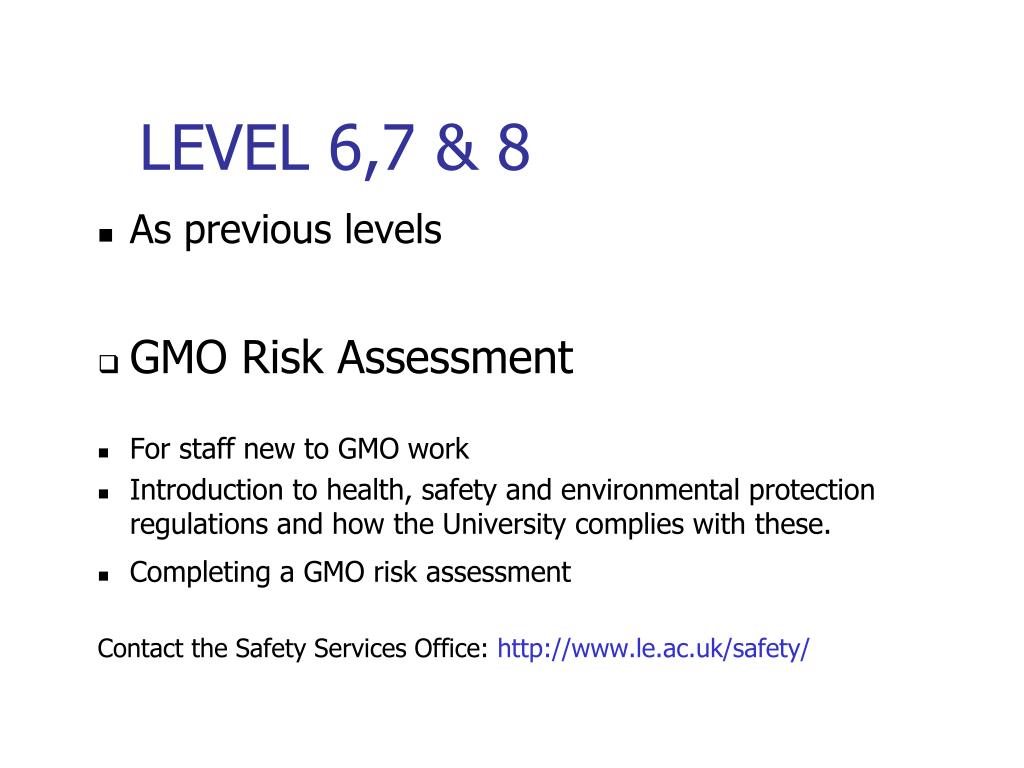Click the bullet before Introduction to health
Screen dimensions: 1024x768
tap(103, 494)
